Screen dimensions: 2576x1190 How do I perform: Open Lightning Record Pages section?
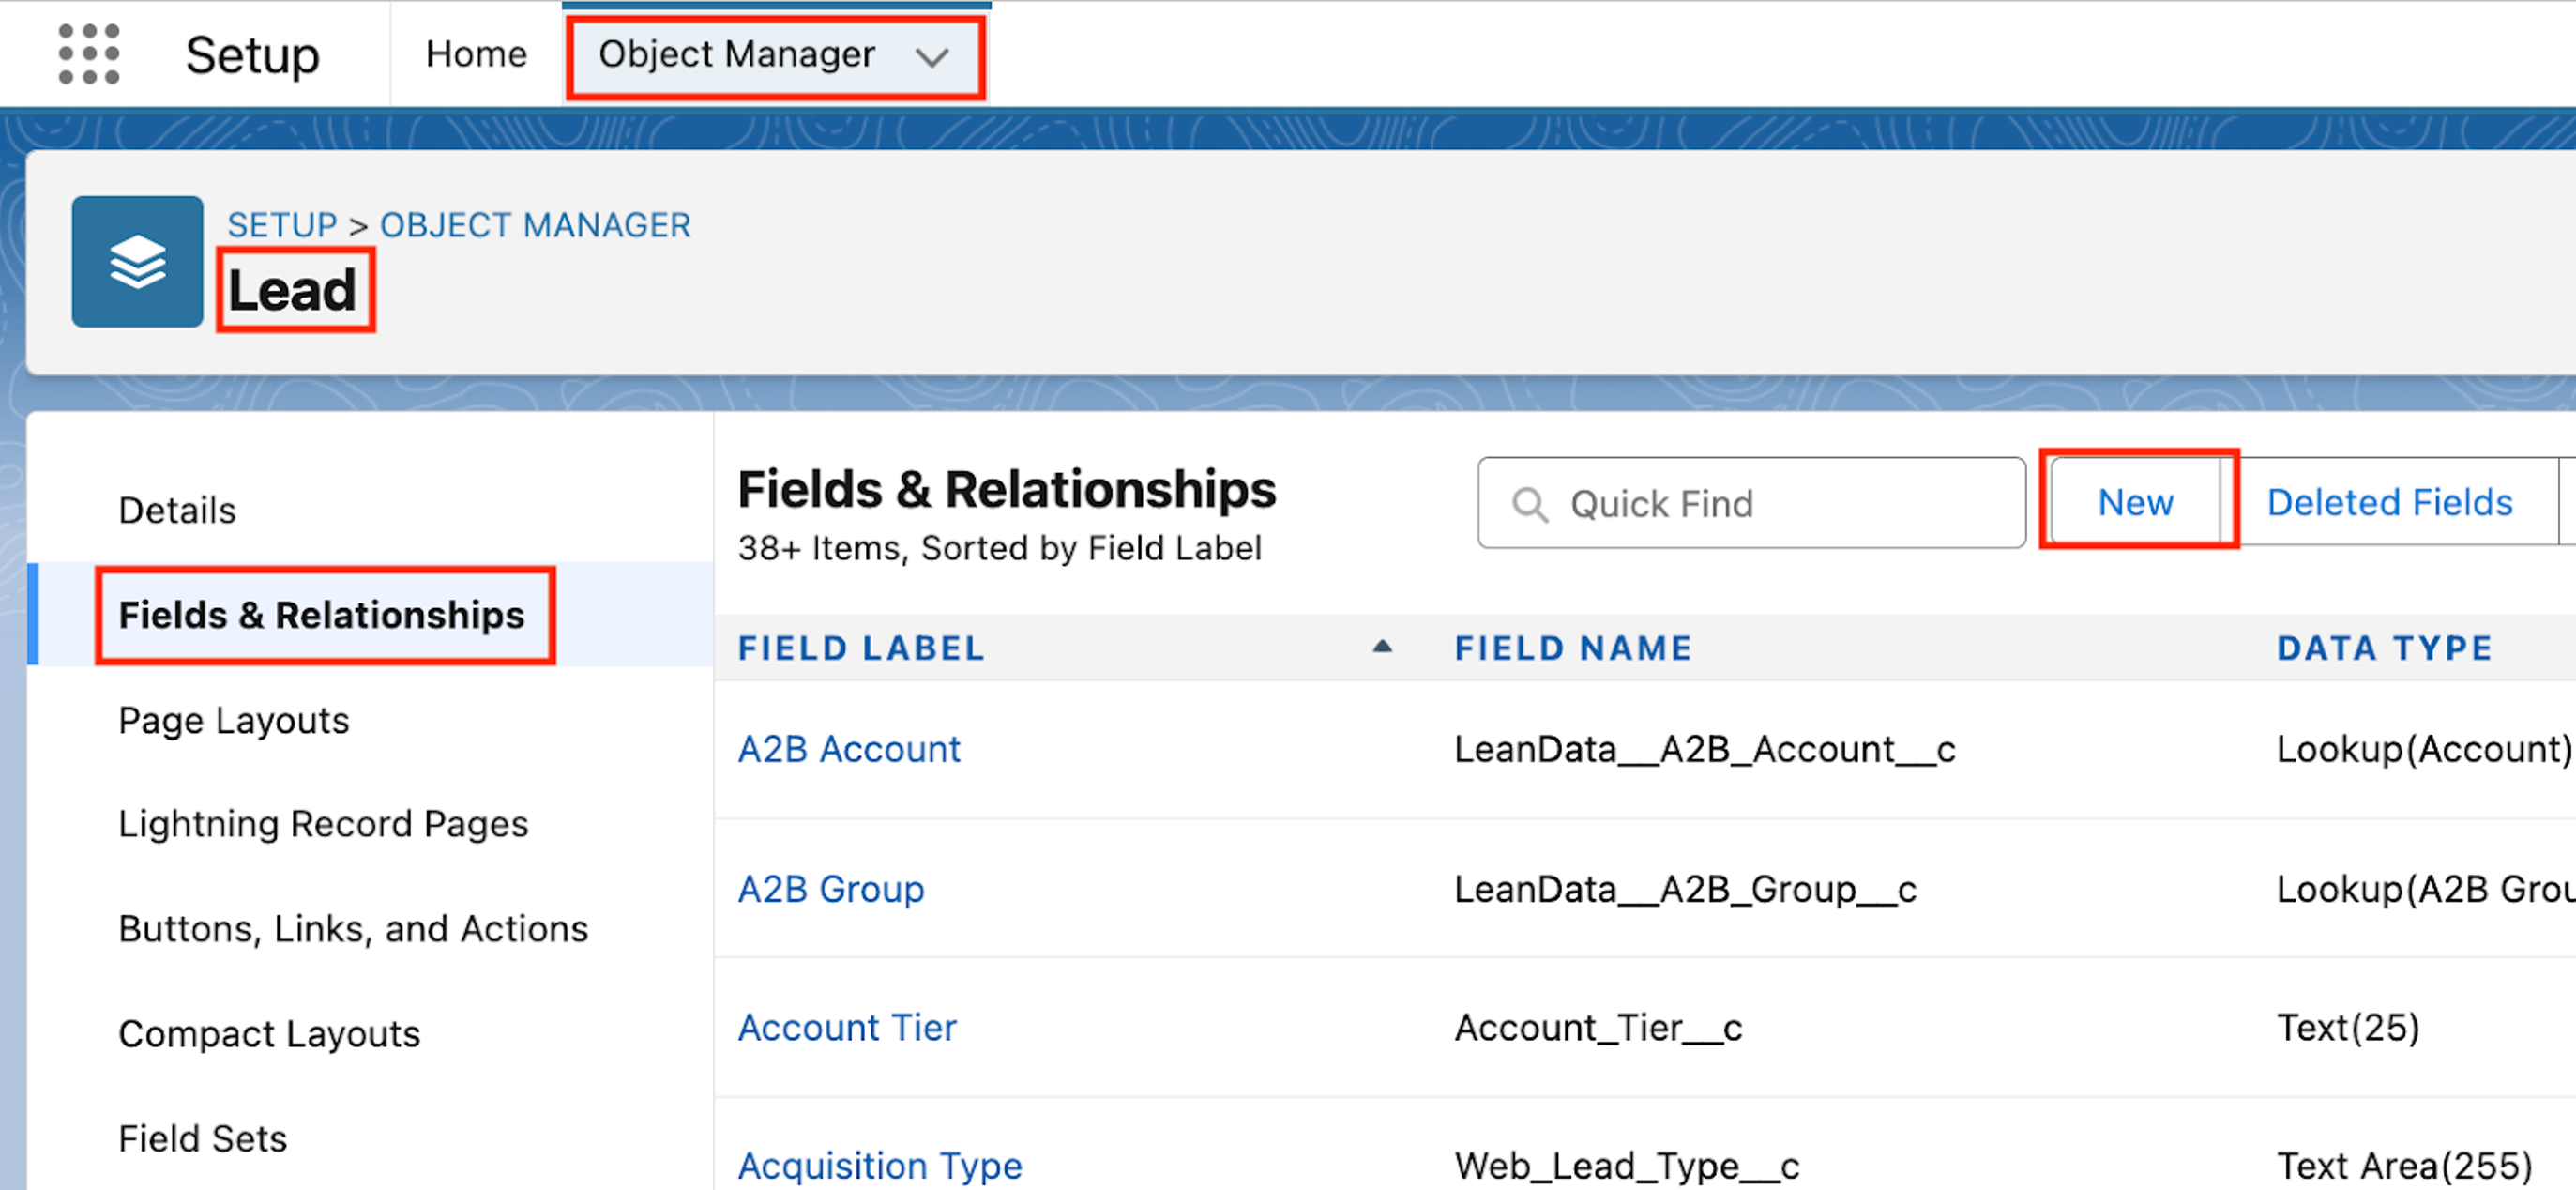coord(323,824)
